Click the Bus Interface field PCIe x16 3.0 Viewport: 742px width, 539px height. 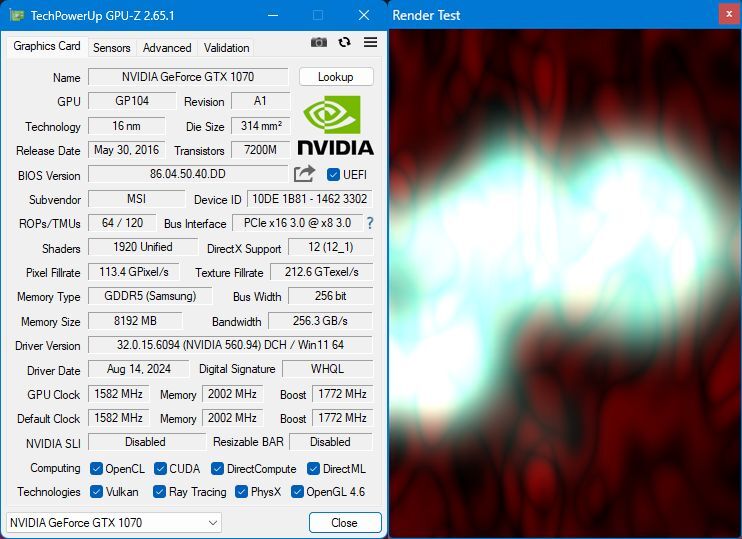(297, 223)
